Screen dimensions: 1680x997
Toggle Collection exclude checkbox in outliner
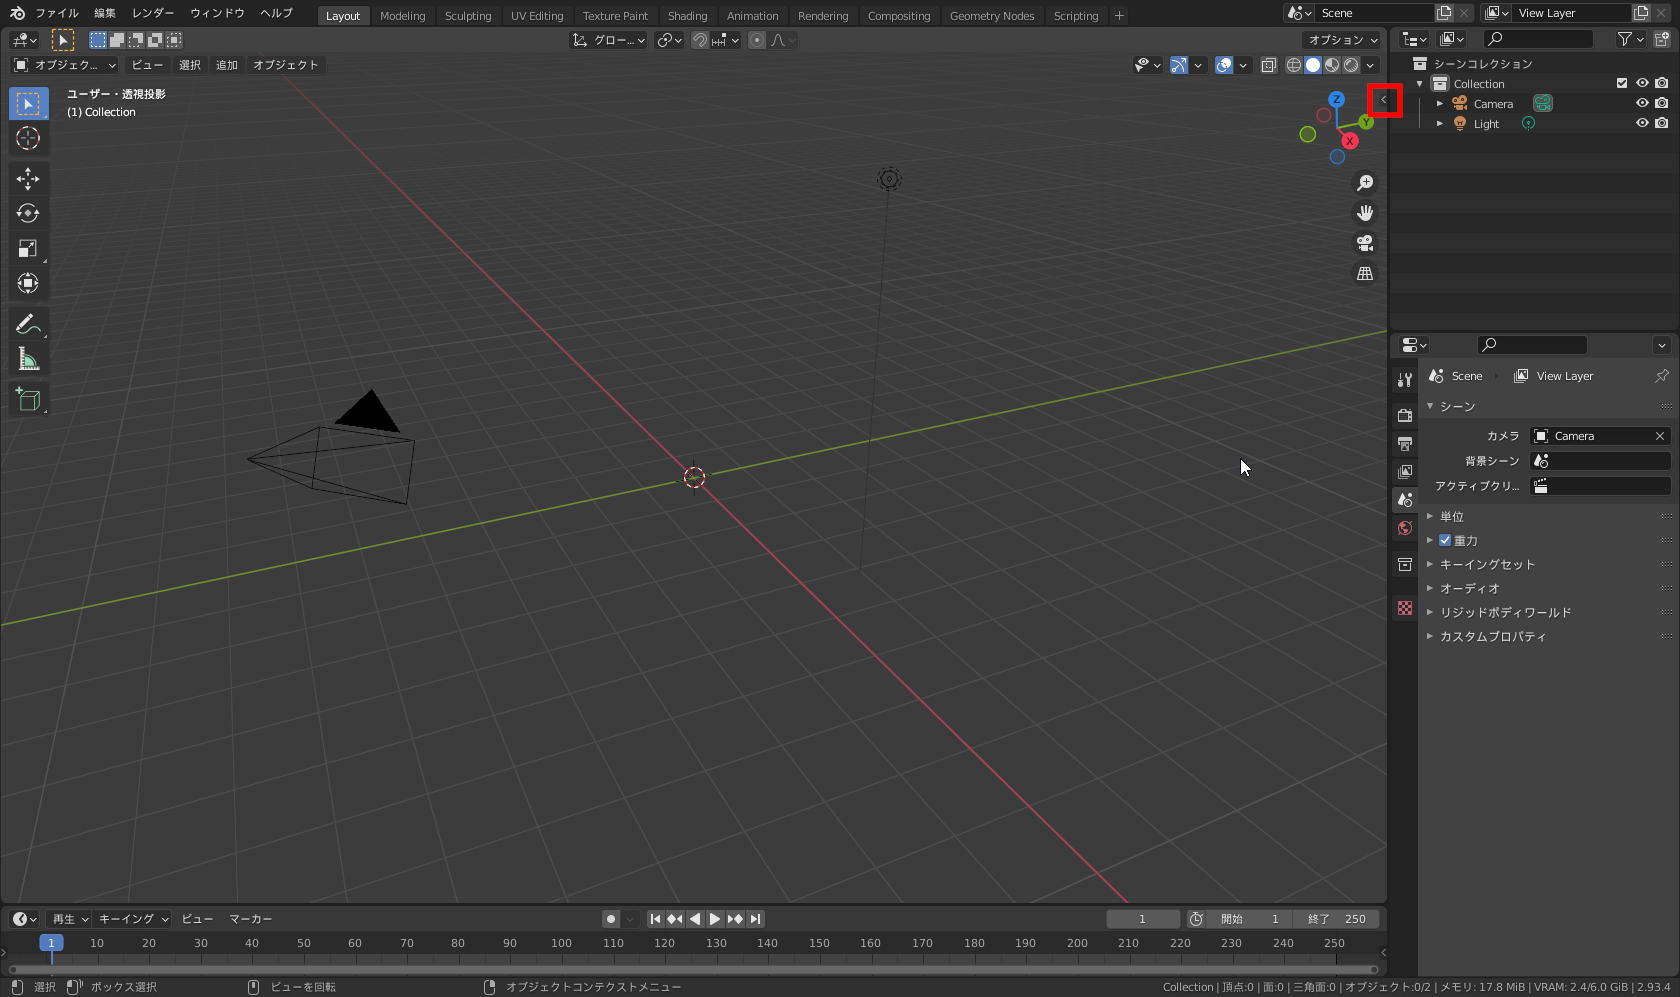click(1622, 83)
